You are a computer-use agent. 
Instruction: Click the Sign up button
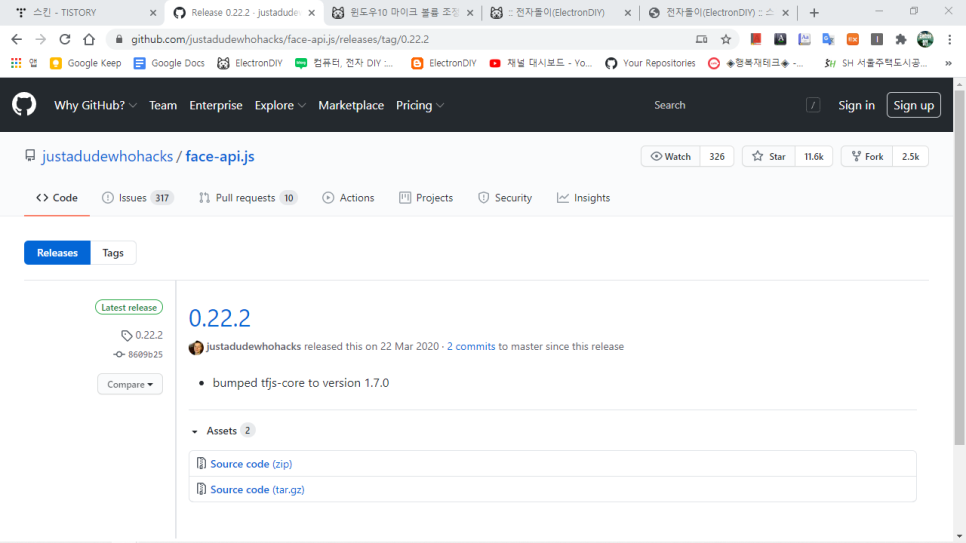coord(914,105)
